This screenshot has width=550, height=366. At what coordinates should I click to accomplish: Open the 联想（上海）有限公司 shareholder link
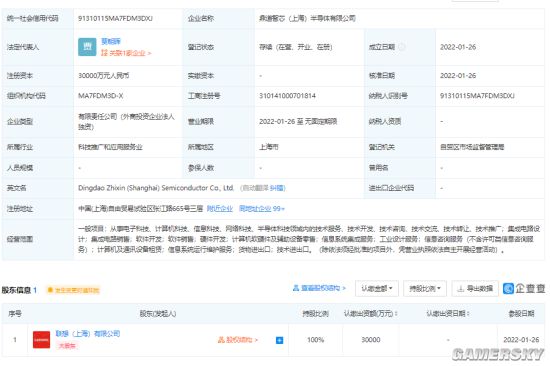[88, 333]
